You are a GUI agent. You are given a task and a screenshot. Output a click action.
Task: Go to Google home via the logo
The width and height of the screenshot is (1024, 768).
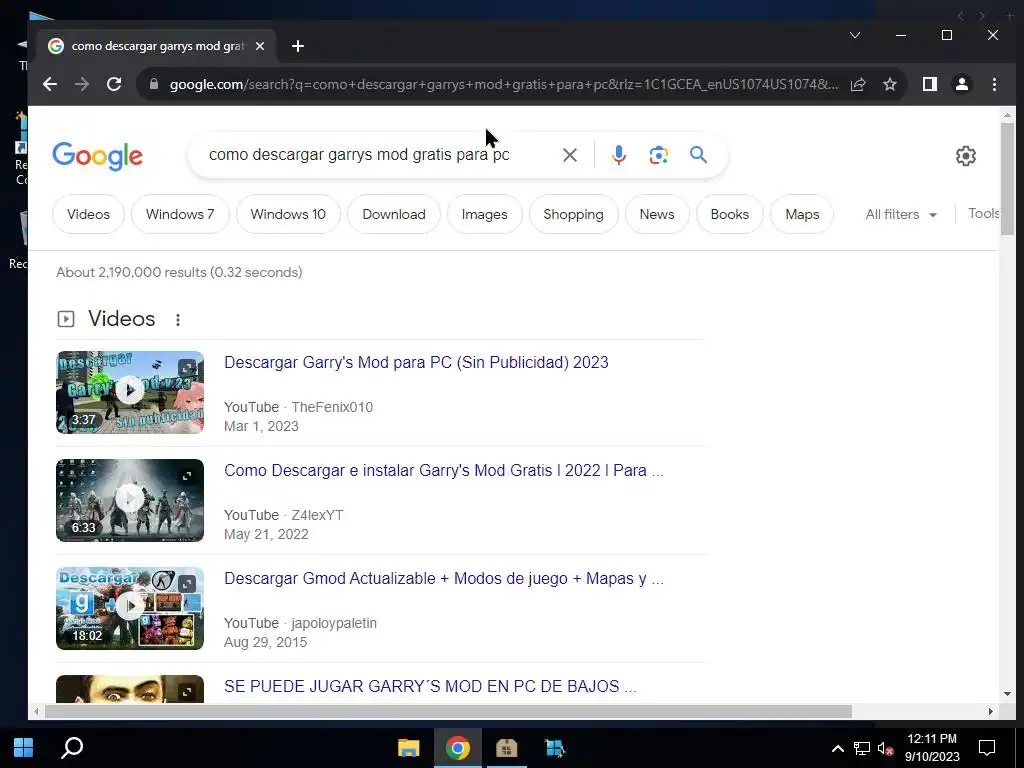(x=97, y=156)
